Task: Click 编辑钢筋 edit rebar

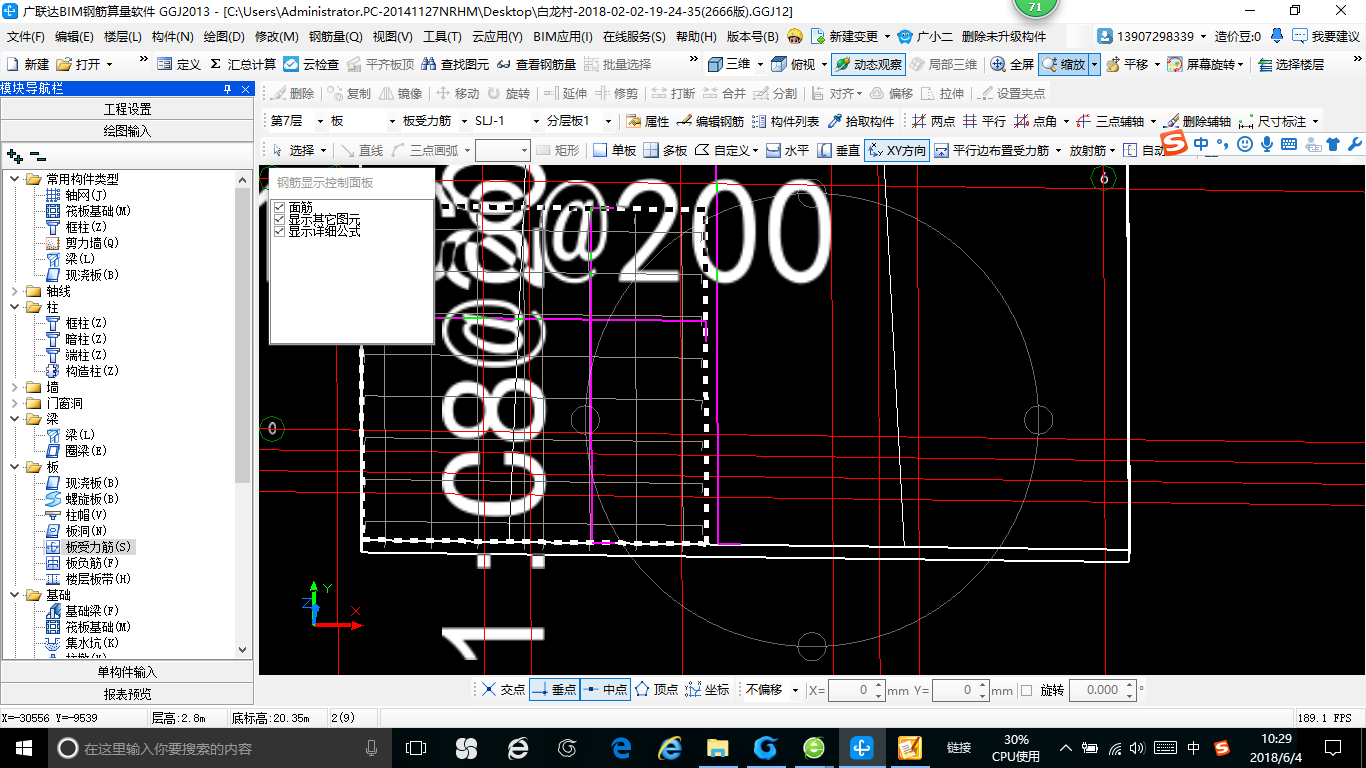Action: [710, 121]
